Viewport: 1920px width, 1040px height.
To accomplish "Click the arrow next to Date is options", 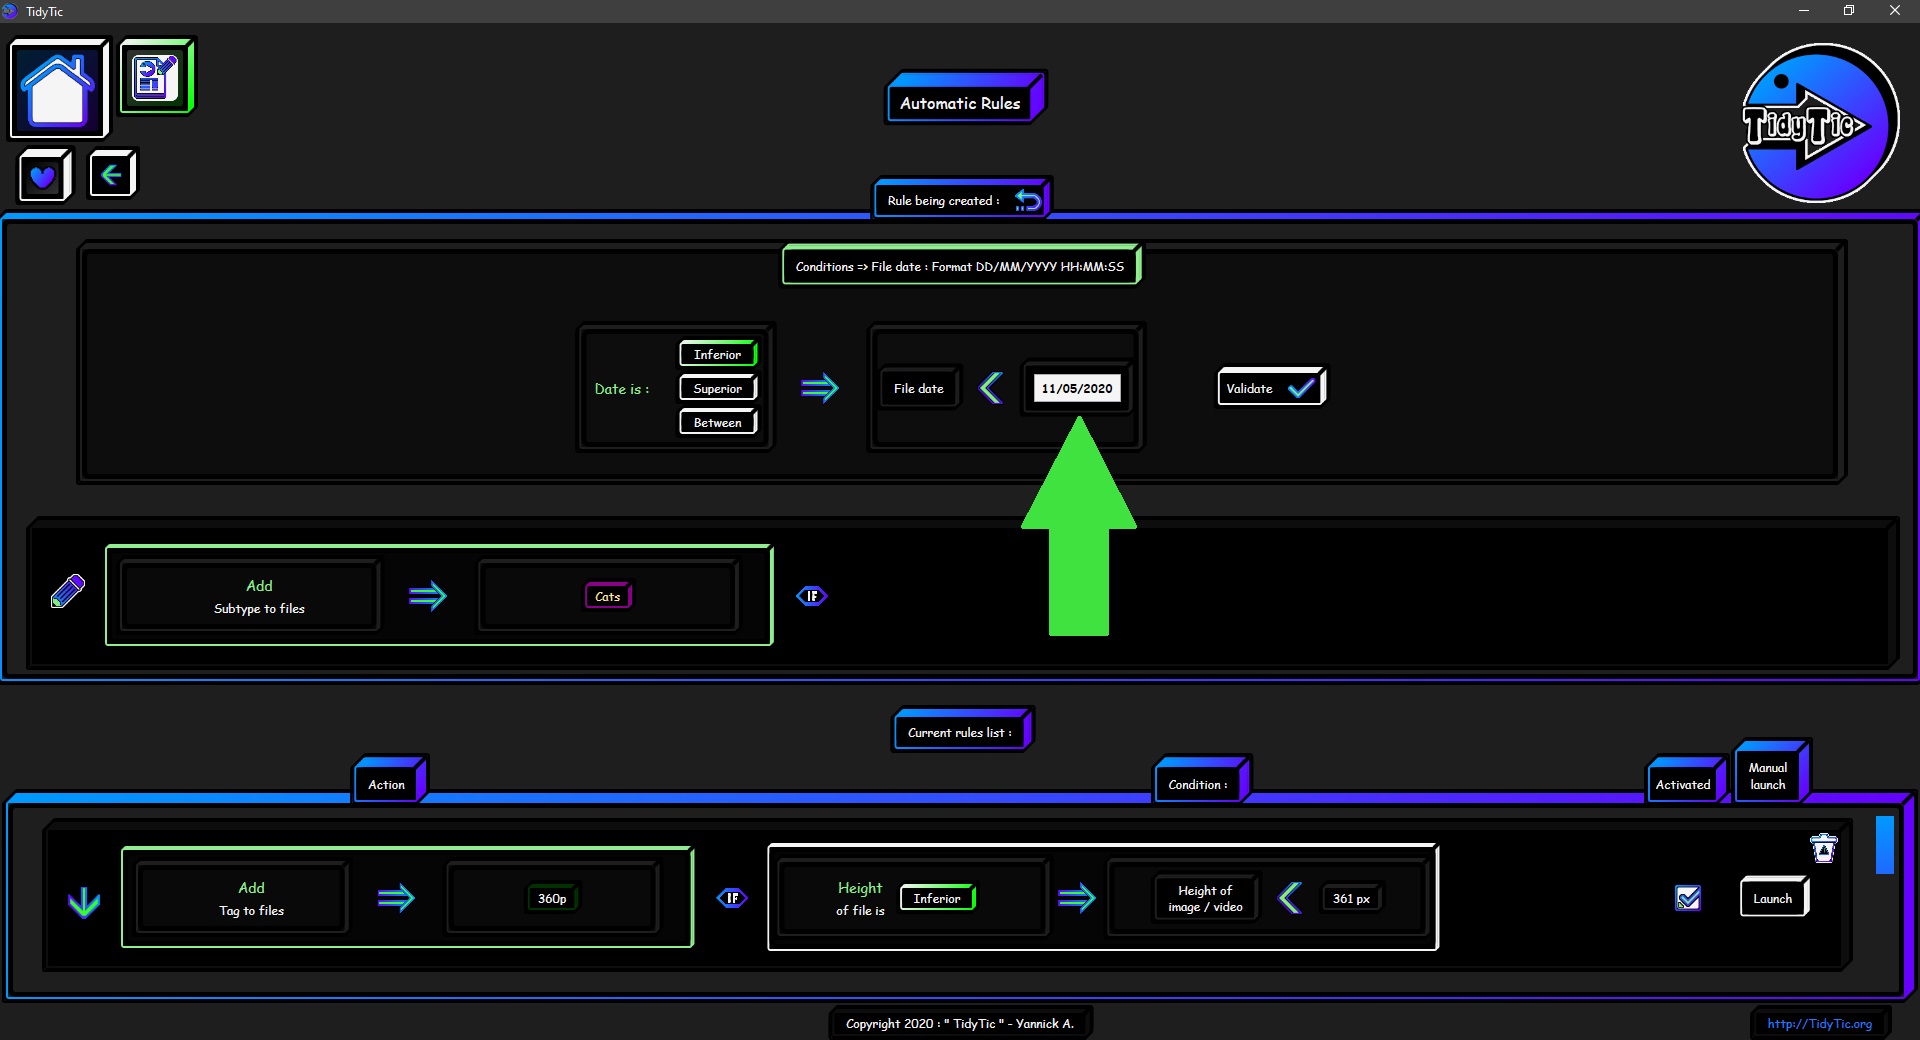I will 820,388.
